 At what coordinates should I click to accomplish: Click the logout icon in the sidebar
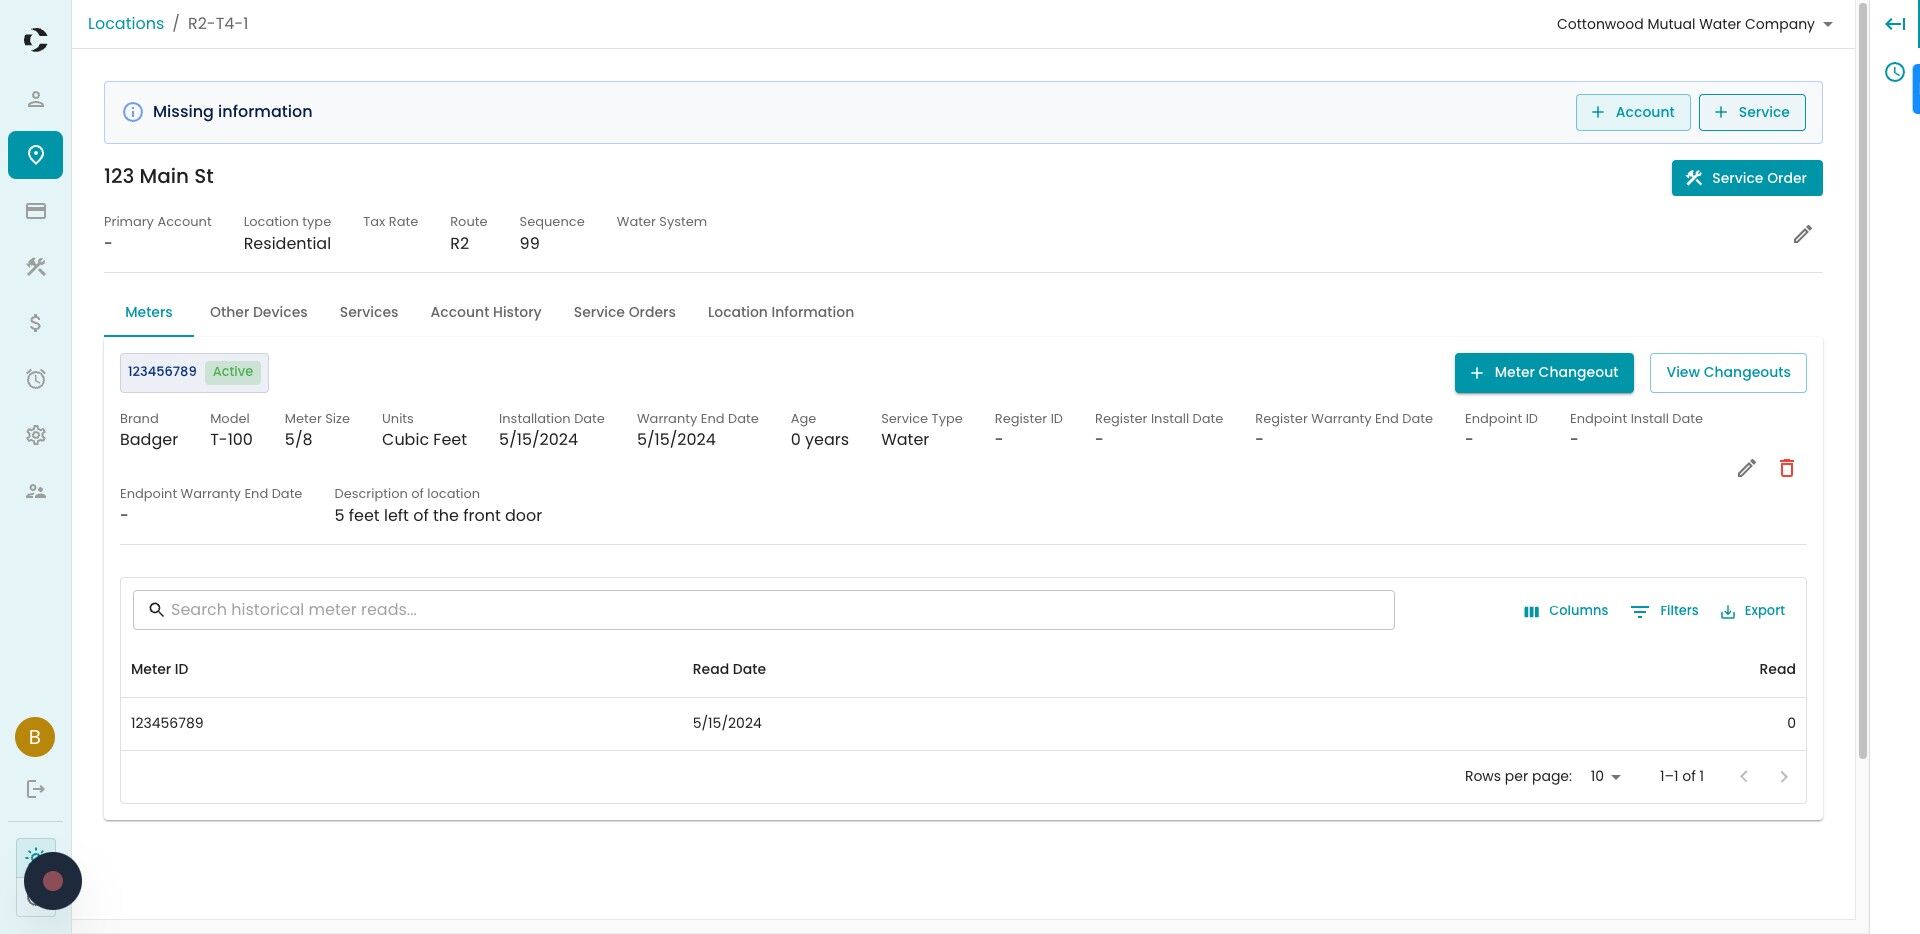click(x=35, y=789)
